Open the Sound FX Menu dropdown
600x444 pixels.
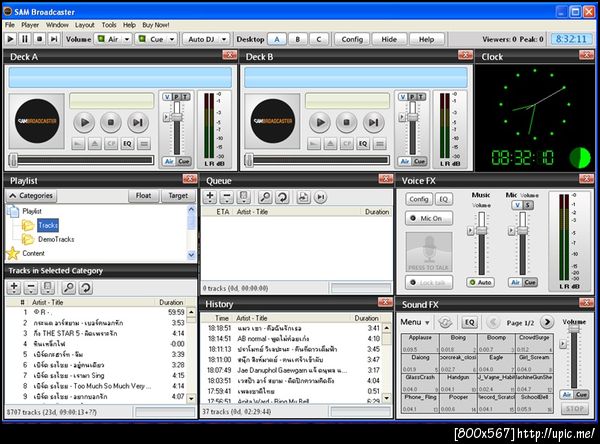[415, 322]
